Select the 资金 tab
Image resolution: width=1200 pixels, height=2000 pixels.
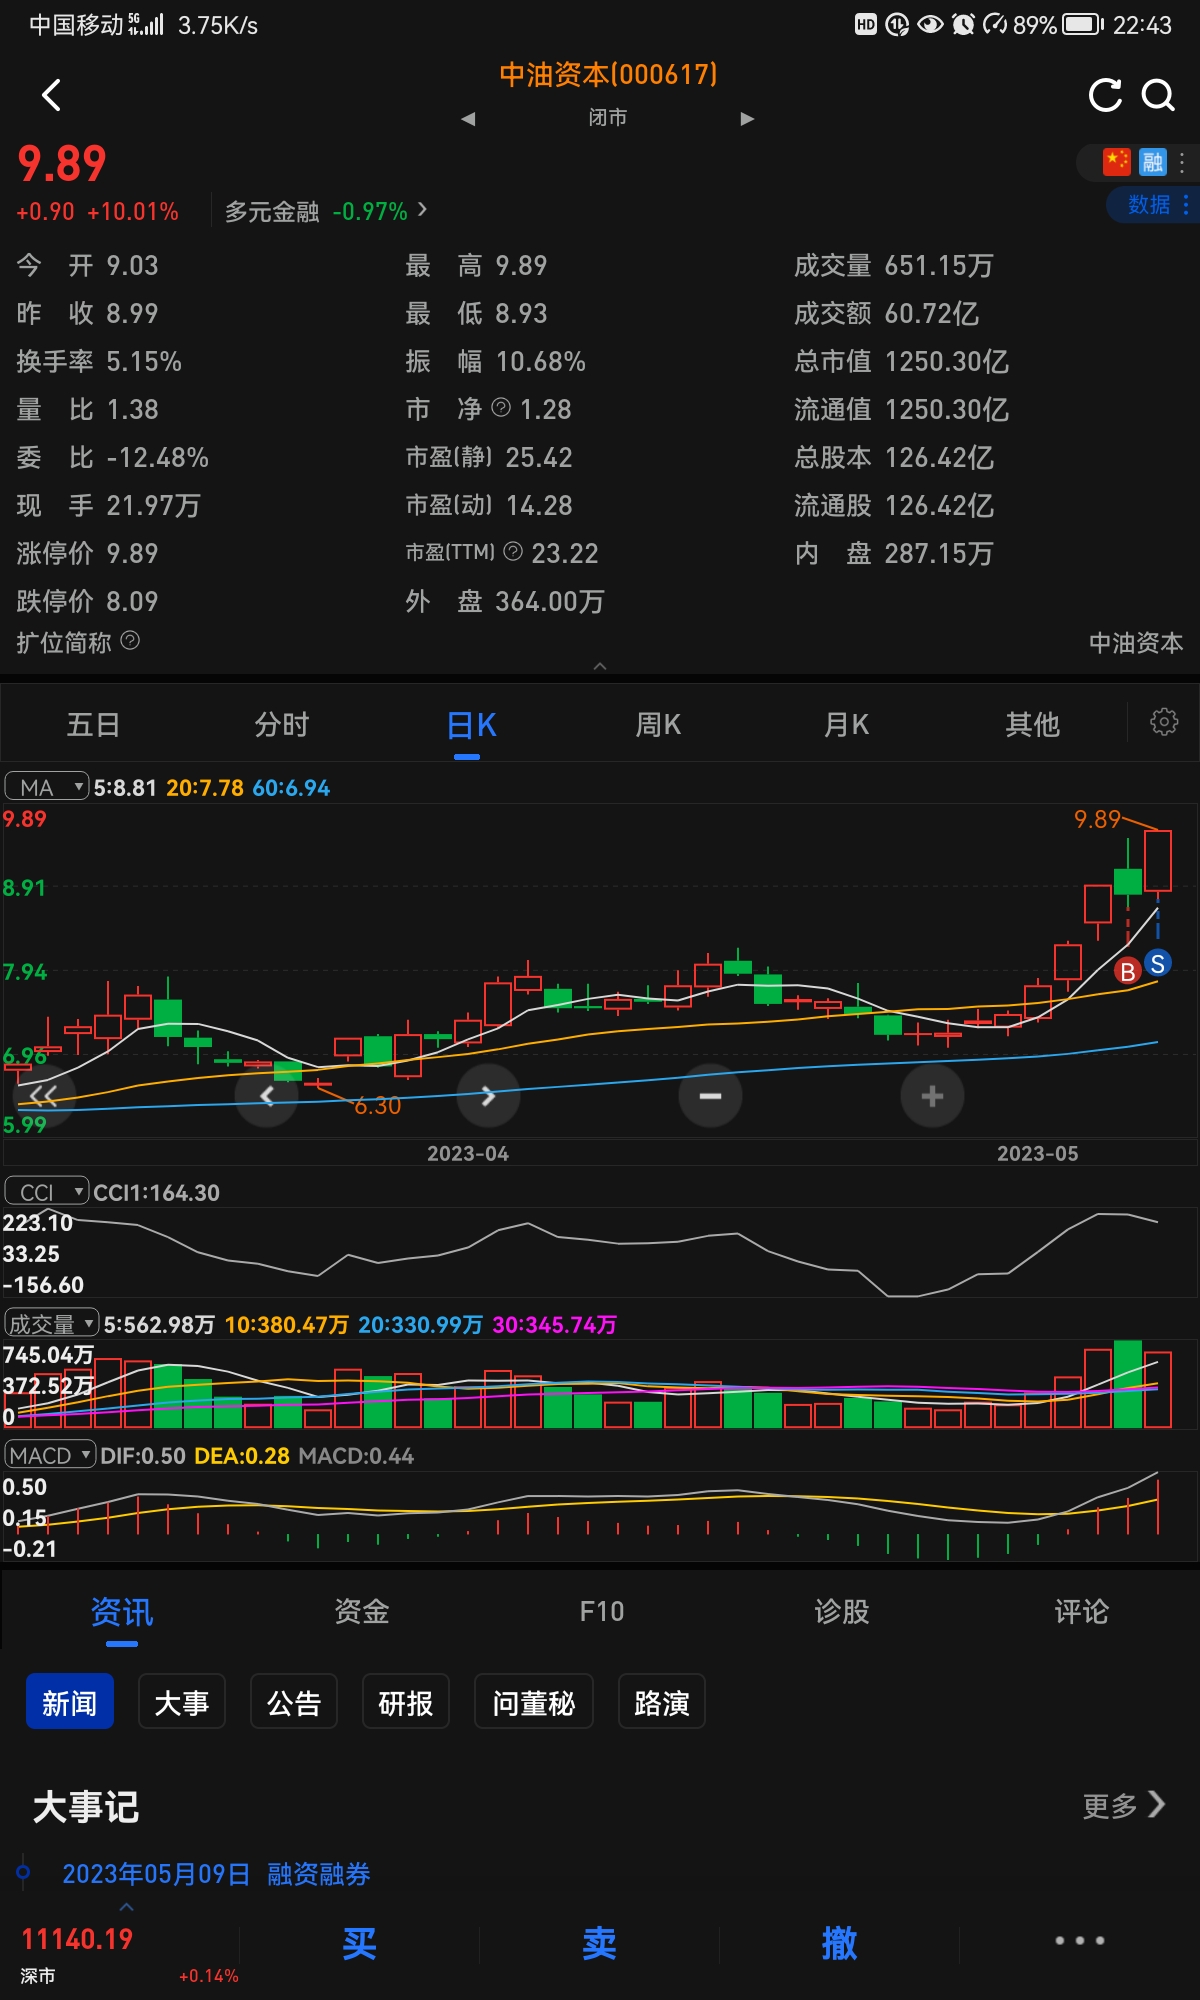pyautogui.click(x=361, y=1612)
